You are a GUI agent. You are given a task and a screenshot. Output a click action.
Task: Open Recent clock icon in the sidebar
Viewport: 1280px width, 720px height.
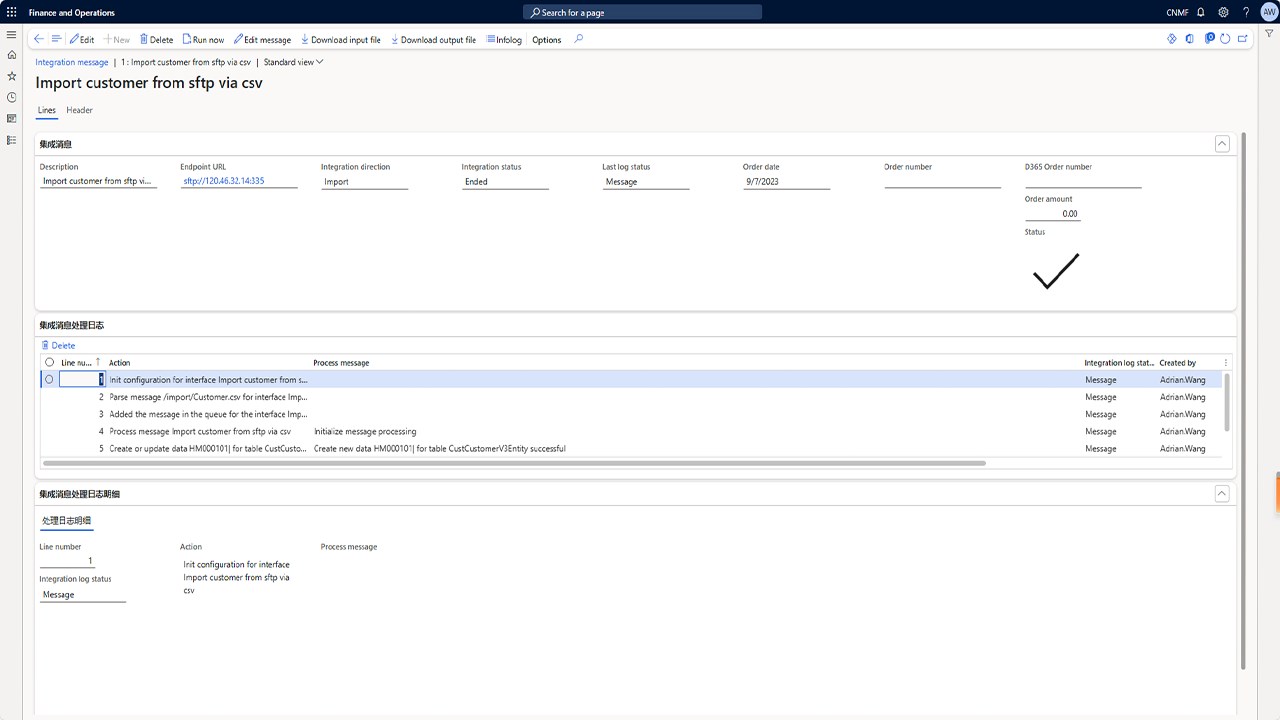pos(11,97)
